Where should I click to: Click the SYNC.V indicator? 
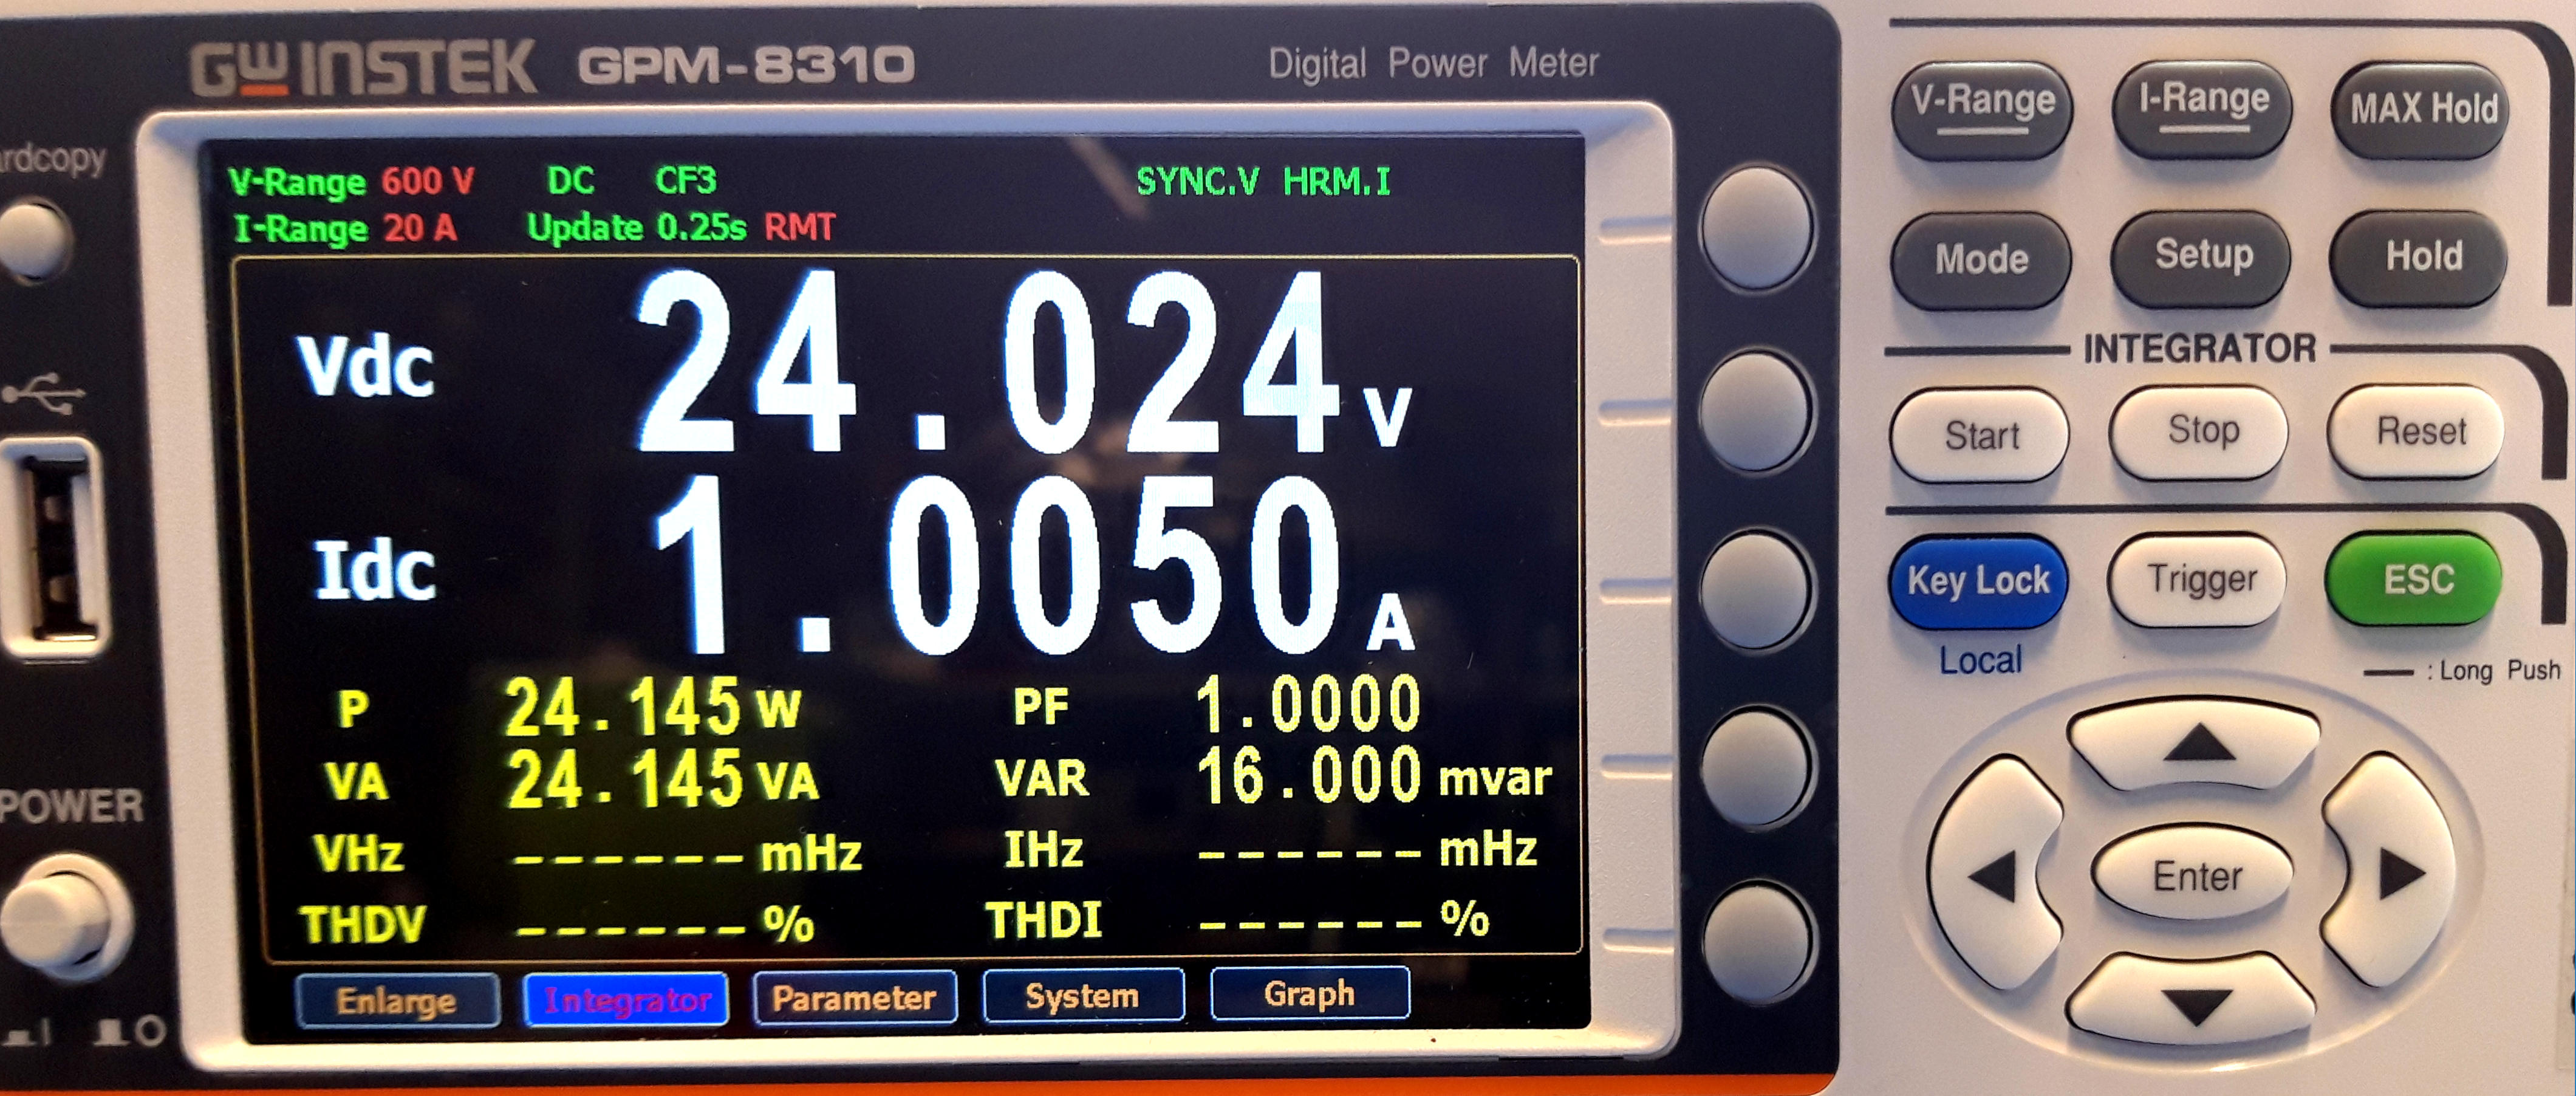coord(1197,182)
